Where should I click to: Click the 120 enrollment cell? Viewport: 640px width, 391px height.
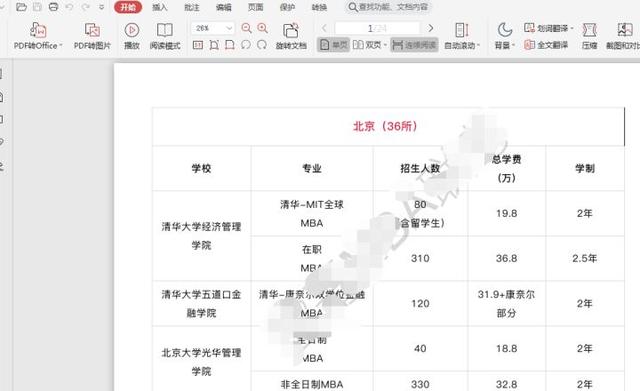pos(420,304)
